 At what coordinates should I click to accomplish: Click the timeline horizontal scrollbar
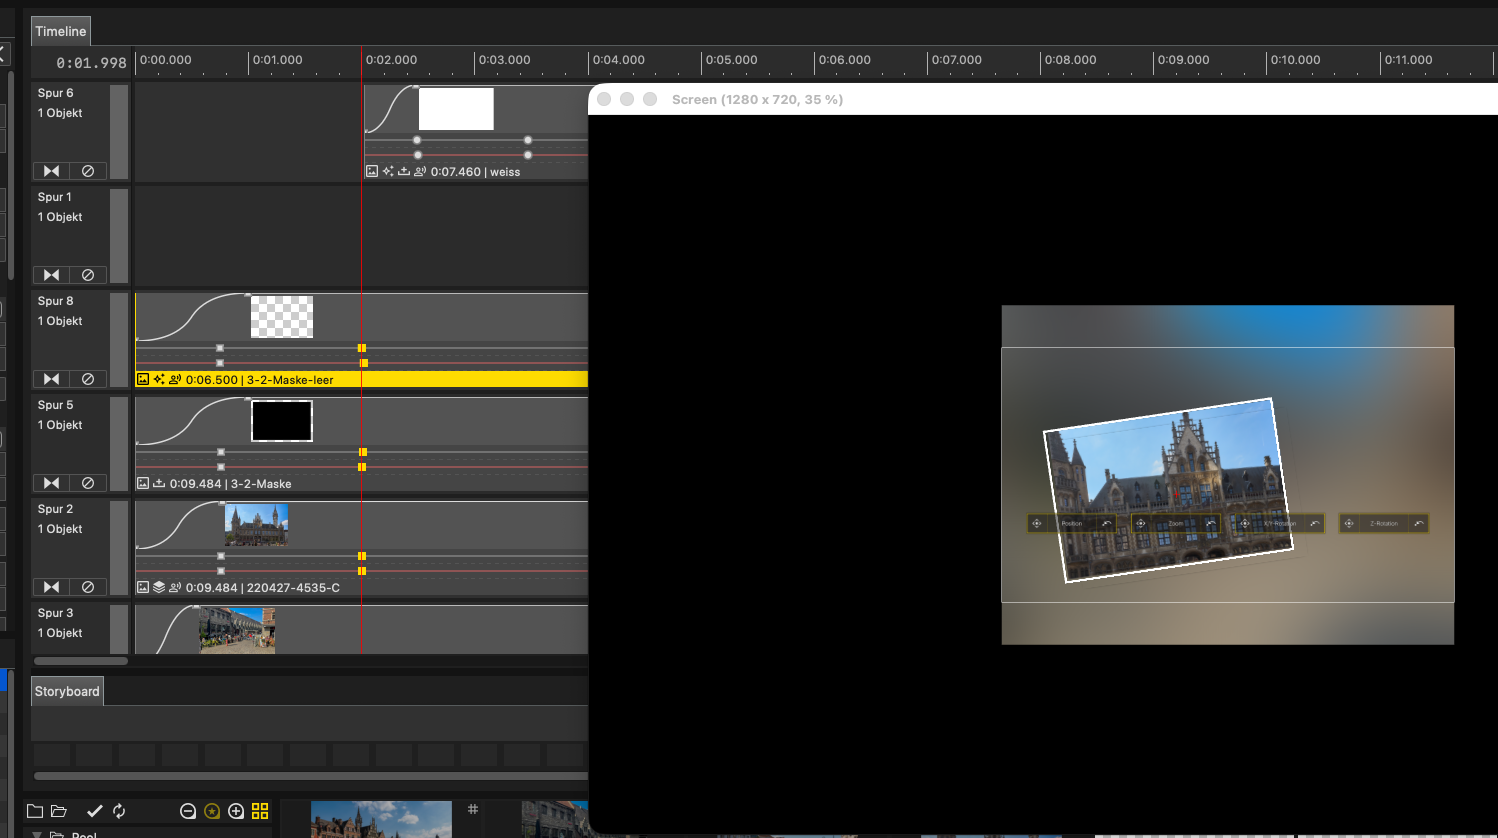[x=81, y=661]
